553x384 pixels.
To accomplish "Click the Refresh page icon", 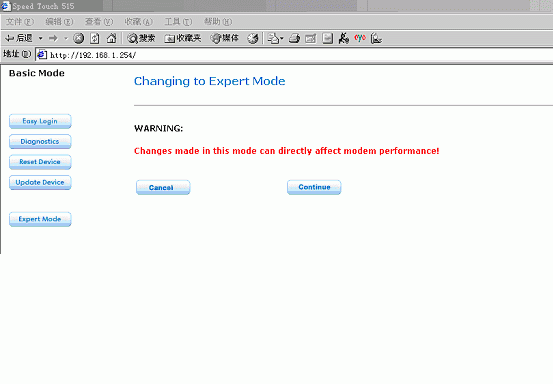I will click(x=95, y=38).
